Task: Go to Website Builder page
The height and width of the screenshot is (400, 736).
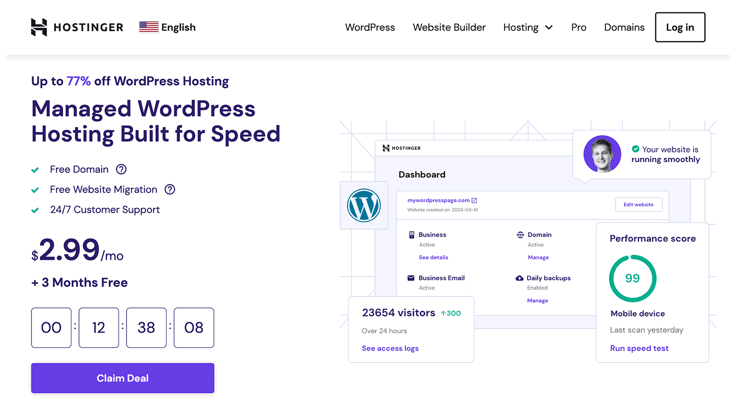Action: (x=449, y=27)
